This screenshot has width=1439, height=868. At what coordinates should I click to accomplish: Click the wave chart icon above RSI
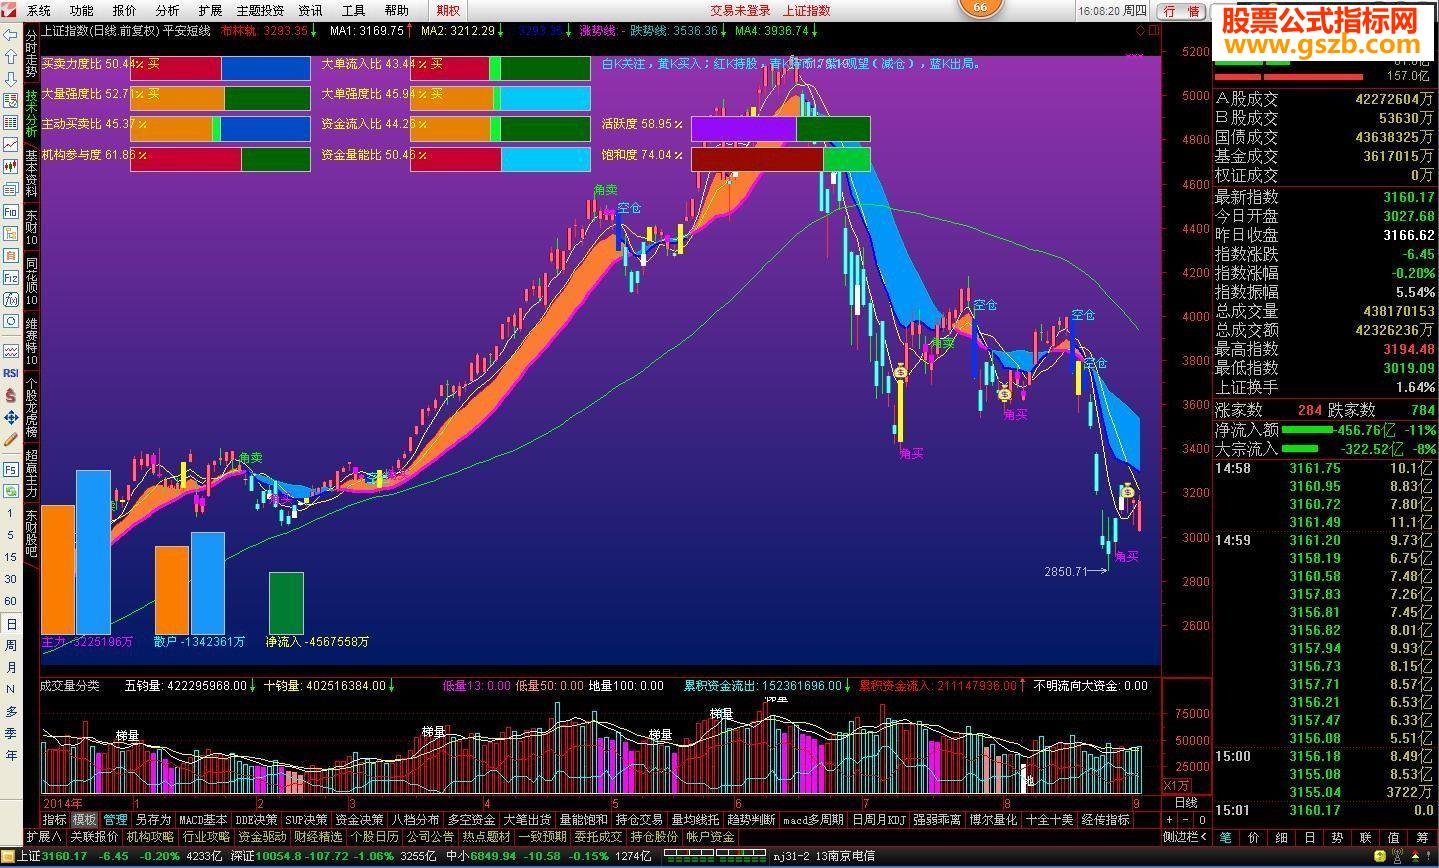click(x=10, y=351)
